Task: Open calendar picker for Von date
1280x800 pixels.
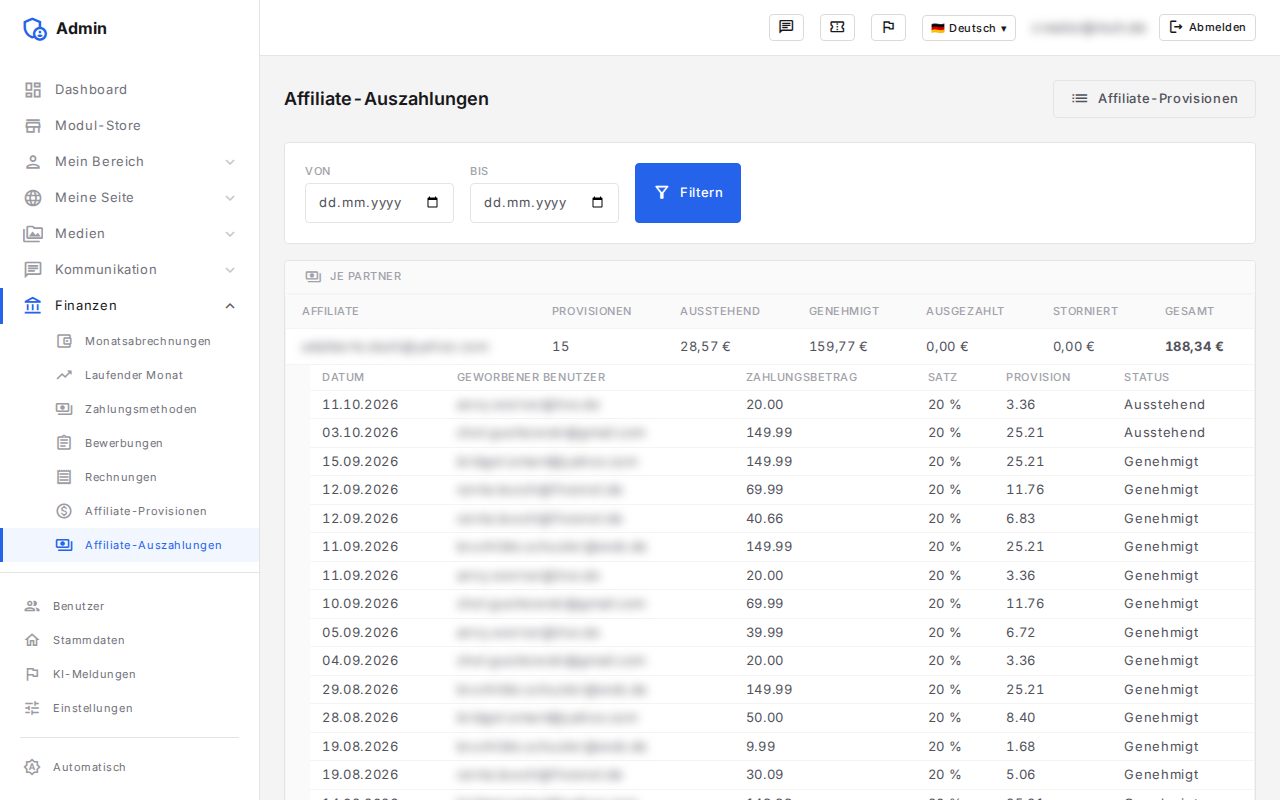Action: point(433,202)
